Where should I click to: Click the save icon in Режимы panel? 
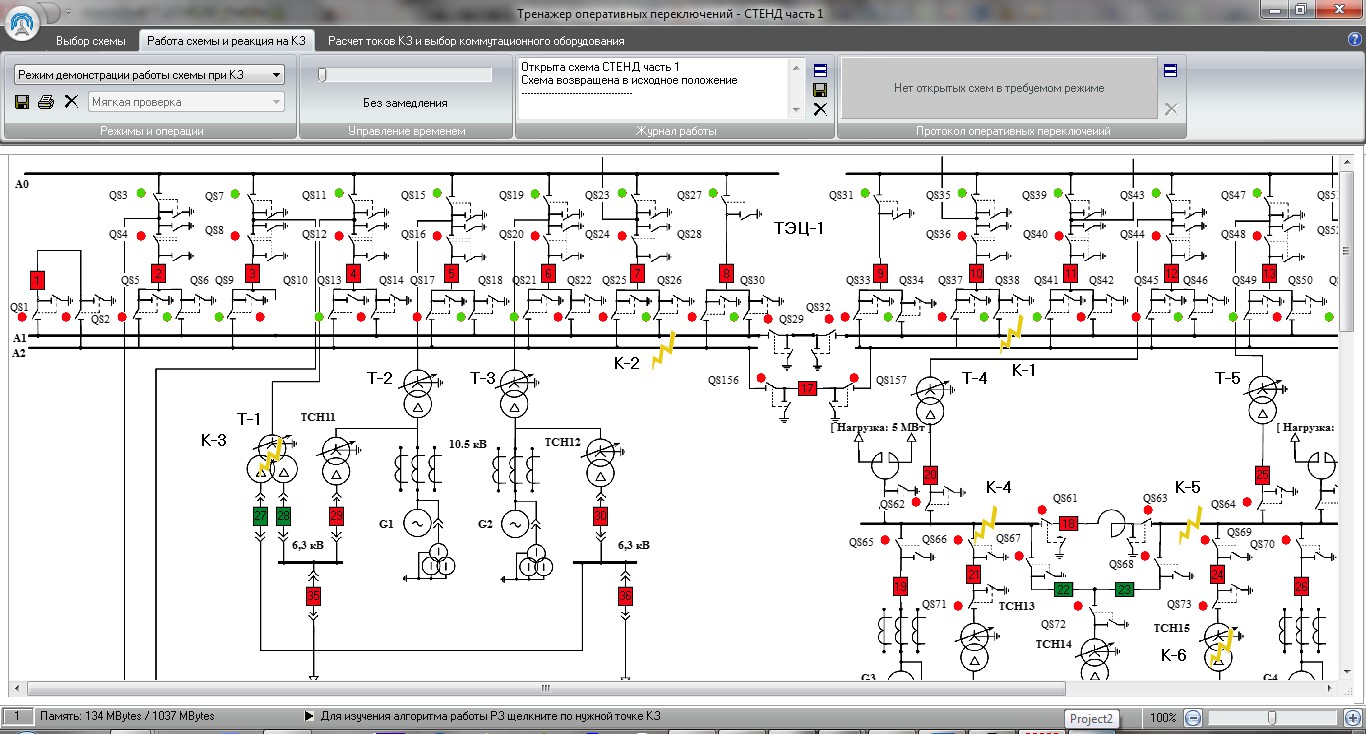pos(22,102)
